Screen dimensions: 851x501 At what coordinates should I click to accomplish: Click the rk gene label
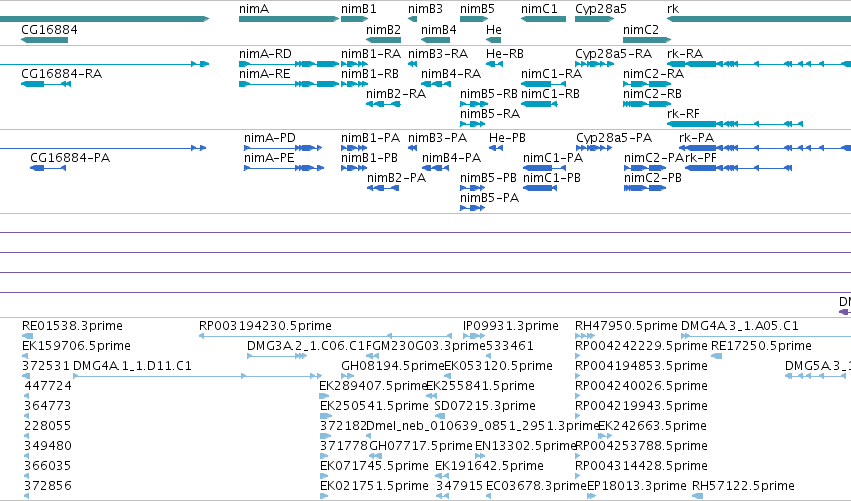673,9
